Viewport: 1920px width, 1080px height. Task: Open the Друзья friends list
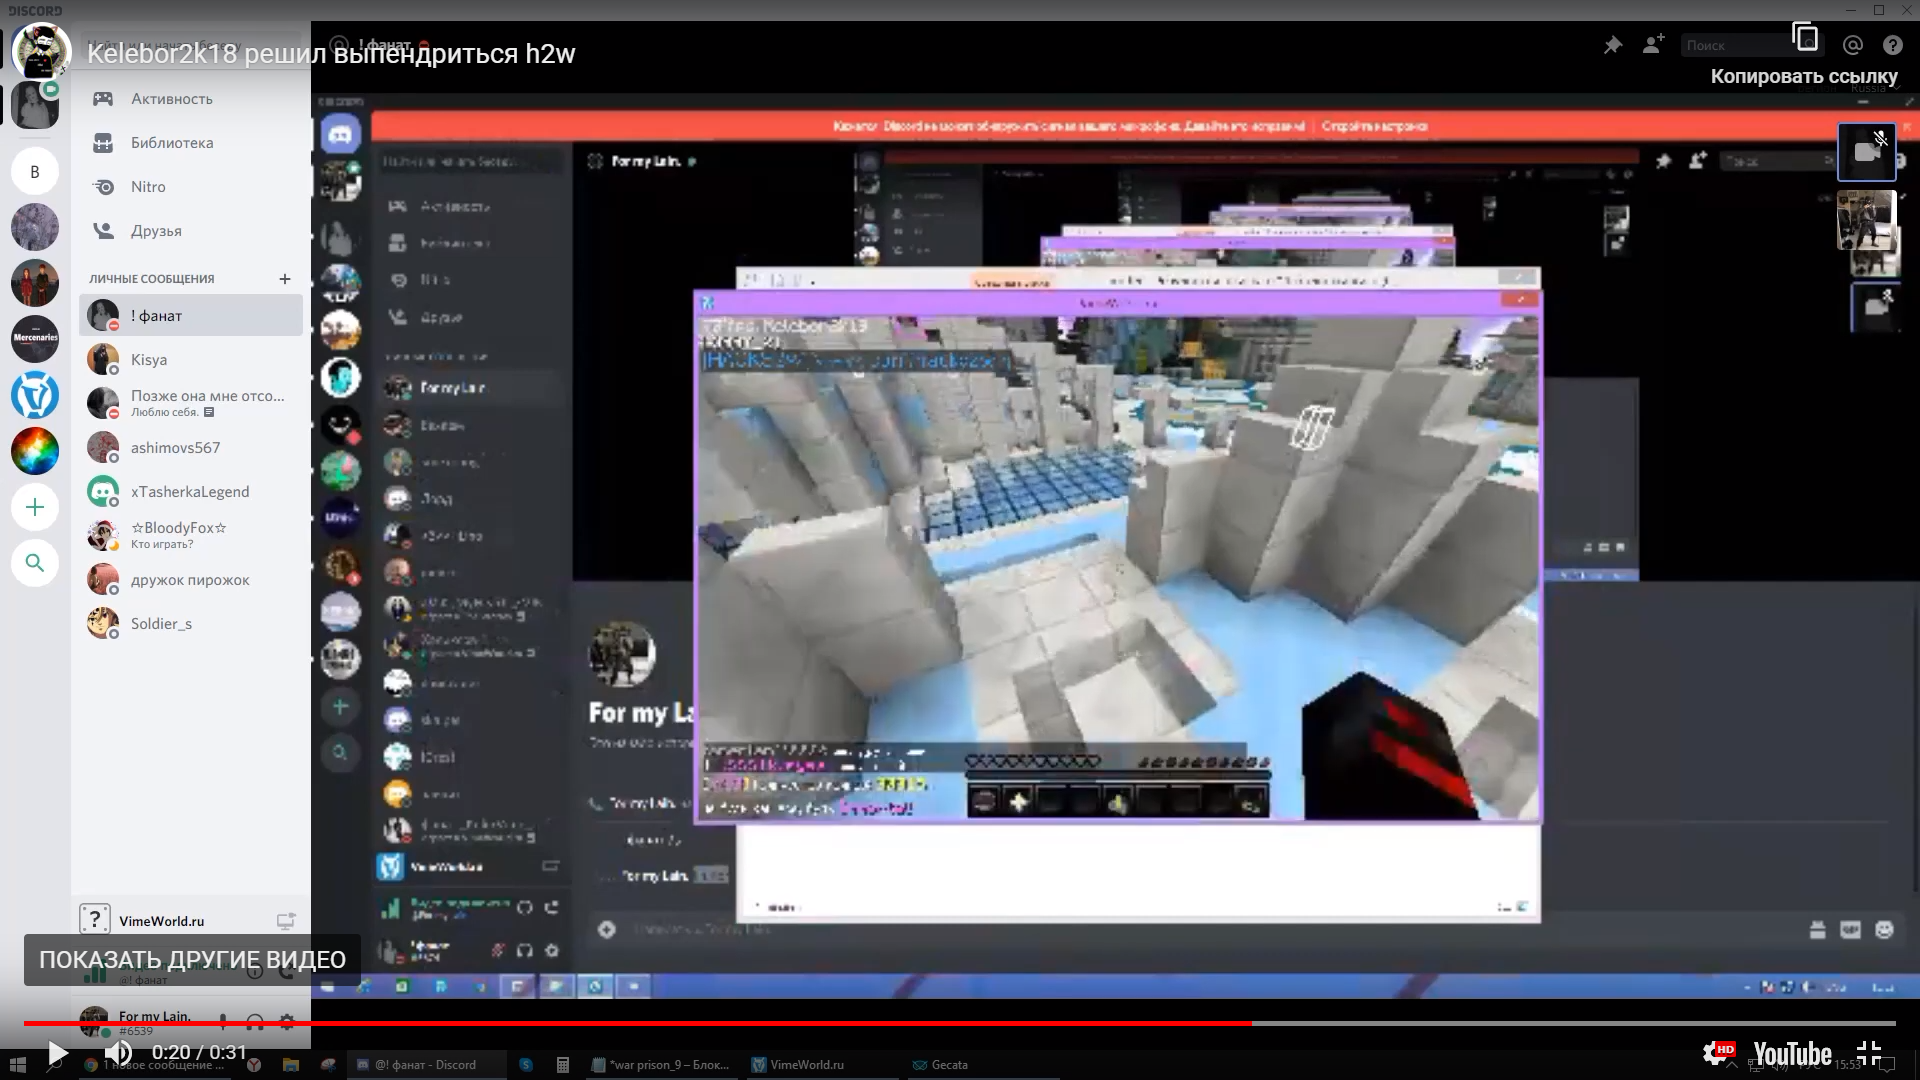(156, 231)
